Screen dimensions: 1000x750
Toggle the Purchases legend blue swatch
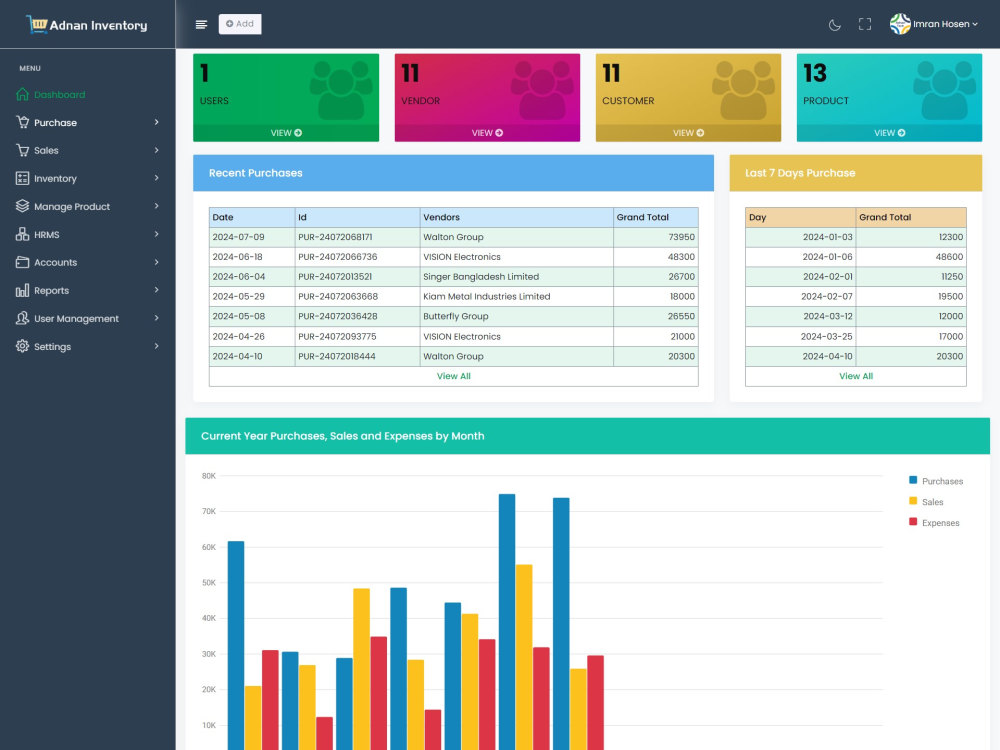click(913, 480)
